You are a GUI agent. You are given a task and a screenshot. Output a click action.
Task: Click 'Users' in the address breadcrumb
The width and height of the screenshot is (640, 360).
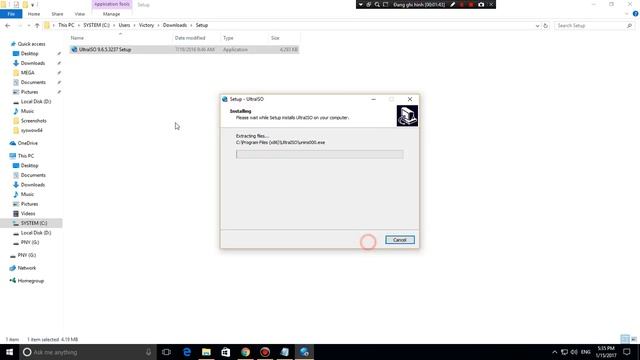click(124, 25)
